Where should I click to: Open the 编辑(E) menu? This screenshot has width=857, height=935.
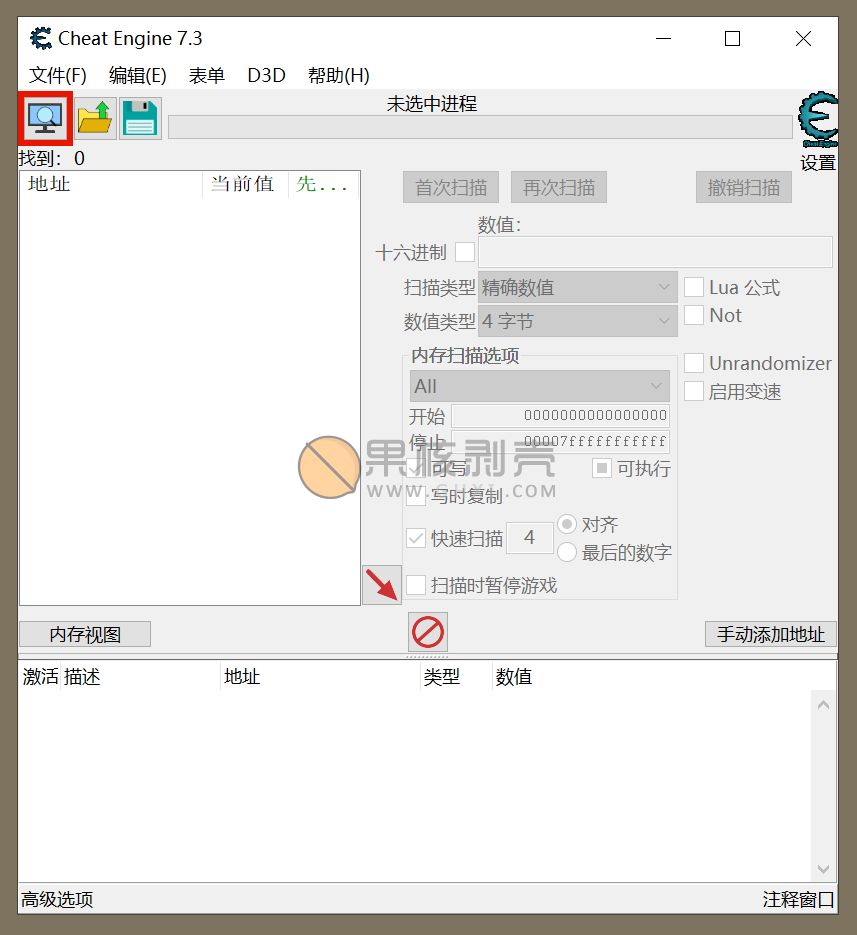138,76
